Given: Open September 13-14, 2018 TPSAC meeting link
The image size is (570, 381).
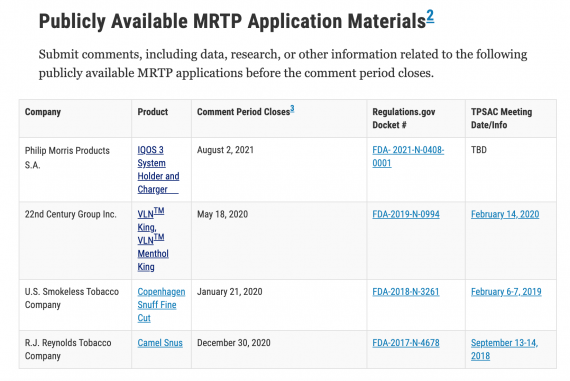Looking at the screenshot, I should [505, 349].
